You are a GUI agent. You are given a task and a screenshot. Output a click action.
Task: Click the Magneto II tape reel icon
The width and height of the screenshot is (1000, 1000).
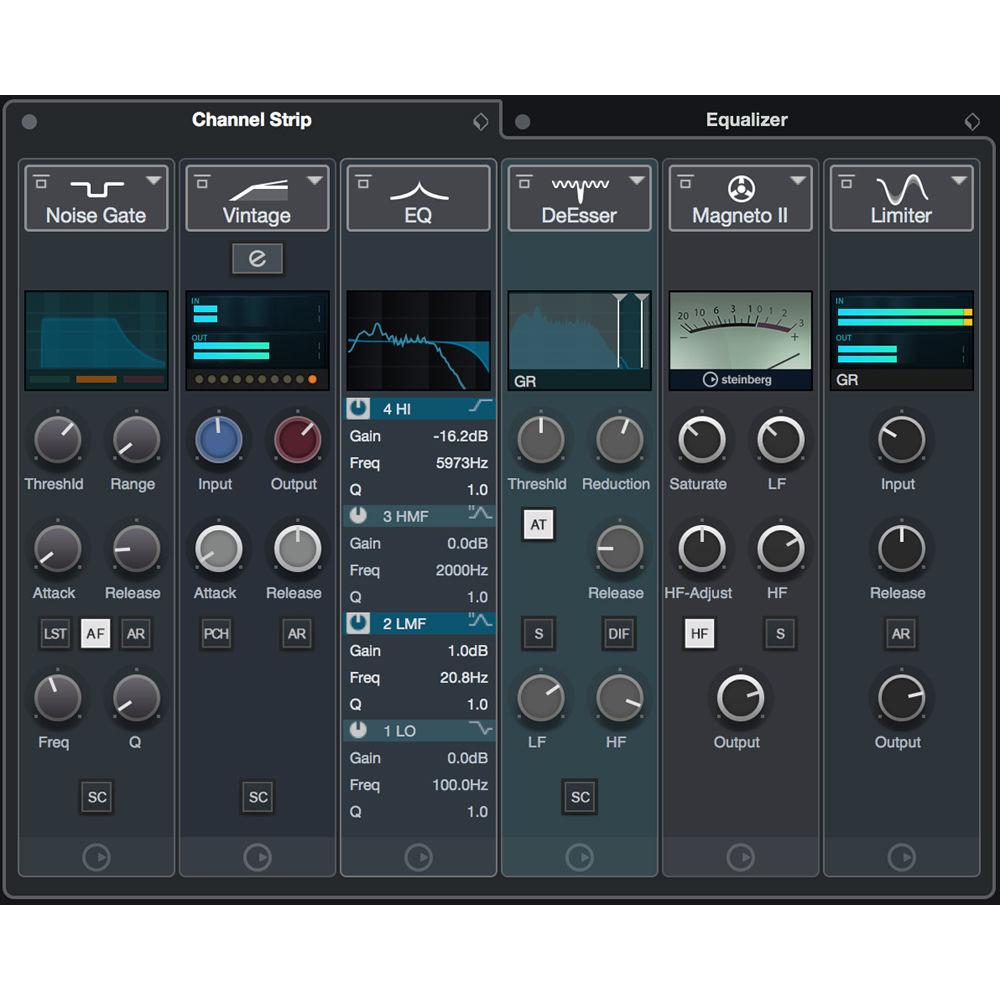(740, 190)
